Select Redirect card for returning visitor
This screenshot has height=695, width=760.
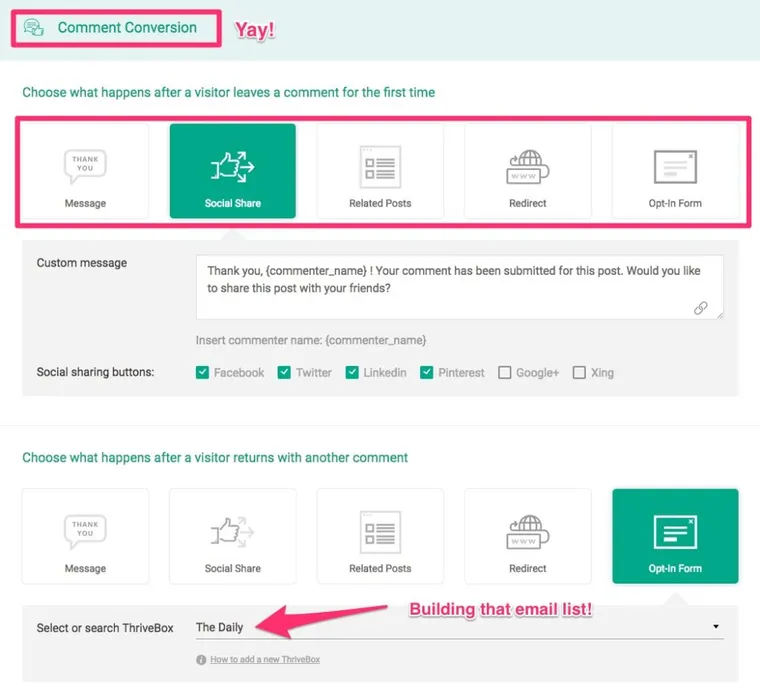pos(528,536)
